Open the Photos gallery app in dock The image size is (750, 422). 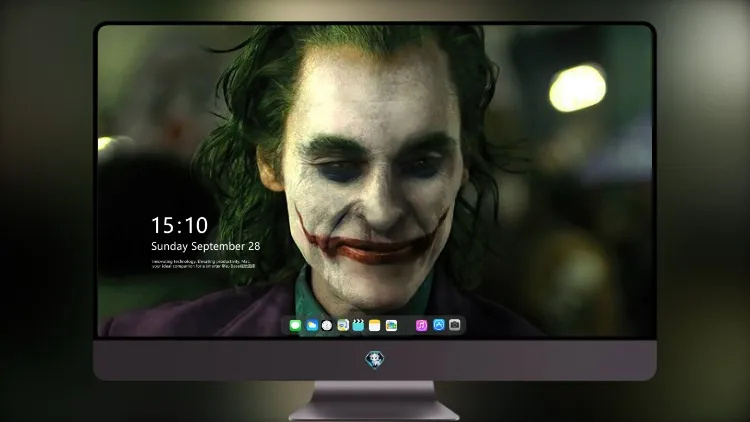tap(391, 325)
